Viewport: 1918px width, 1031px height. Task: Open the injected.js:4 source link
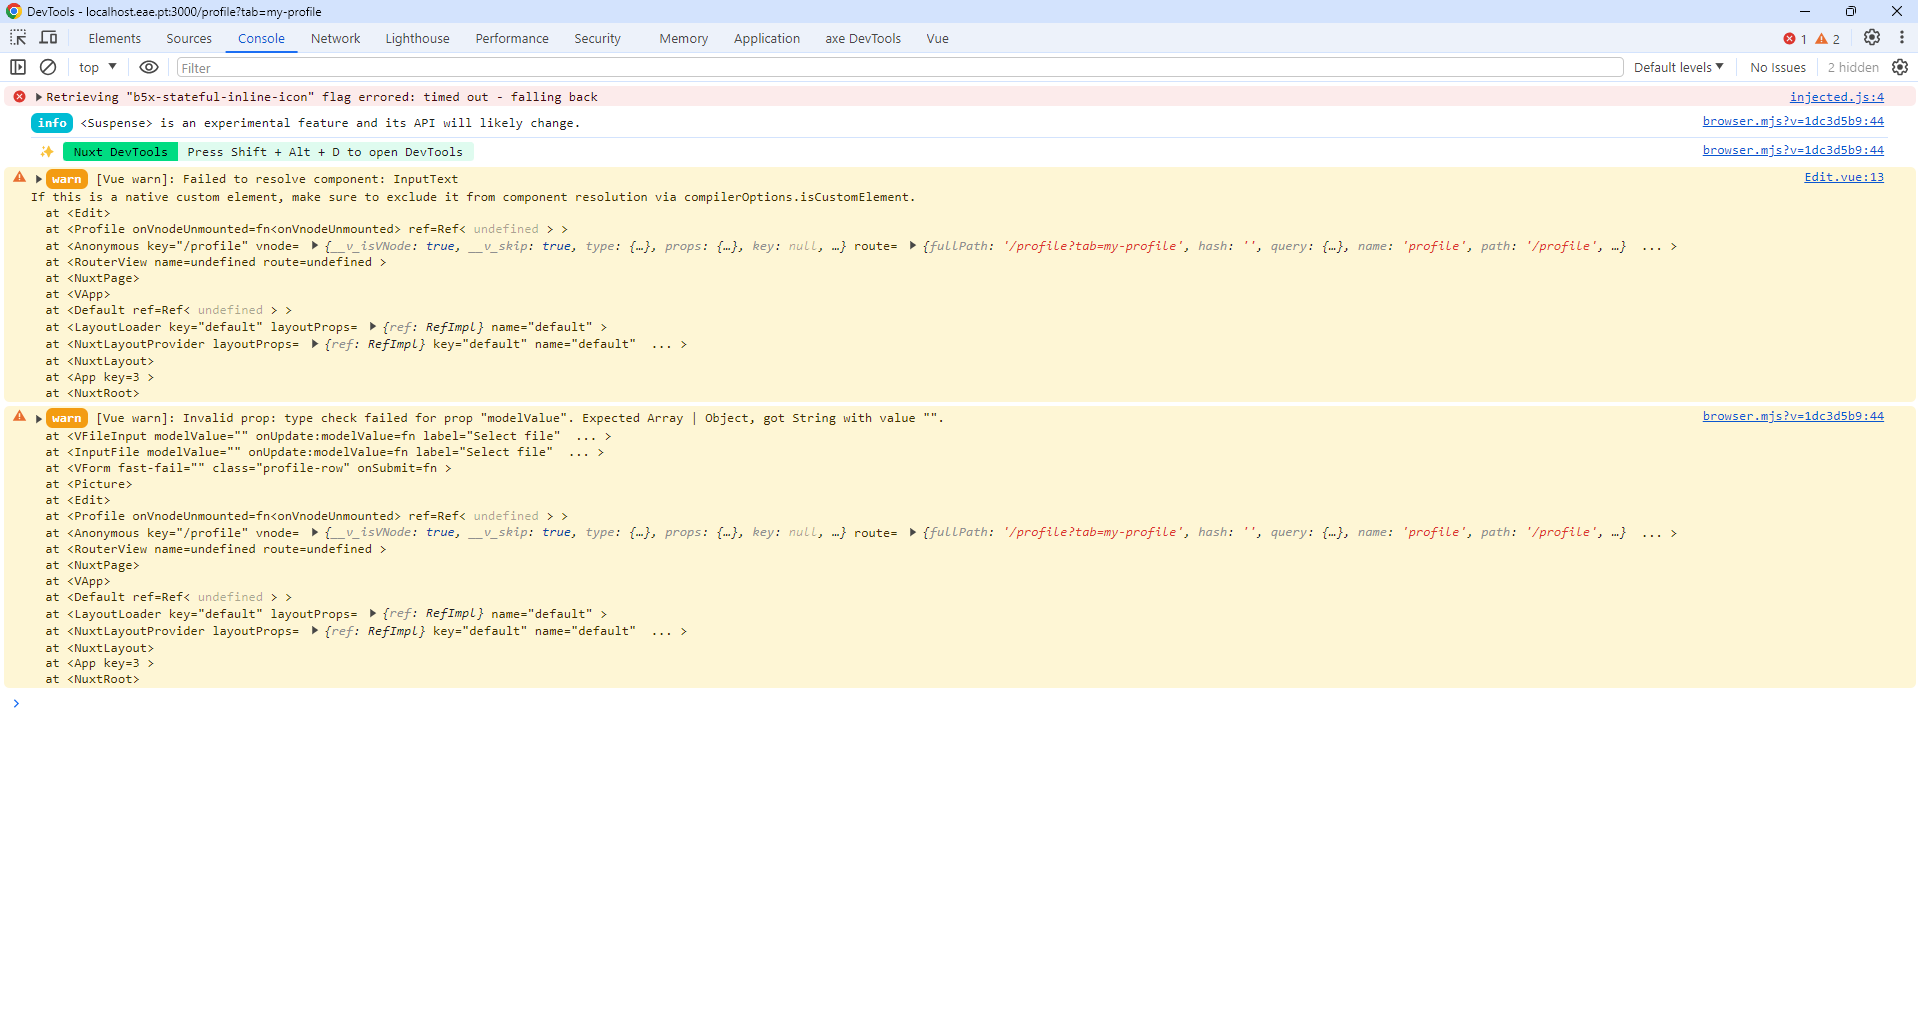tap(1837, 97)
